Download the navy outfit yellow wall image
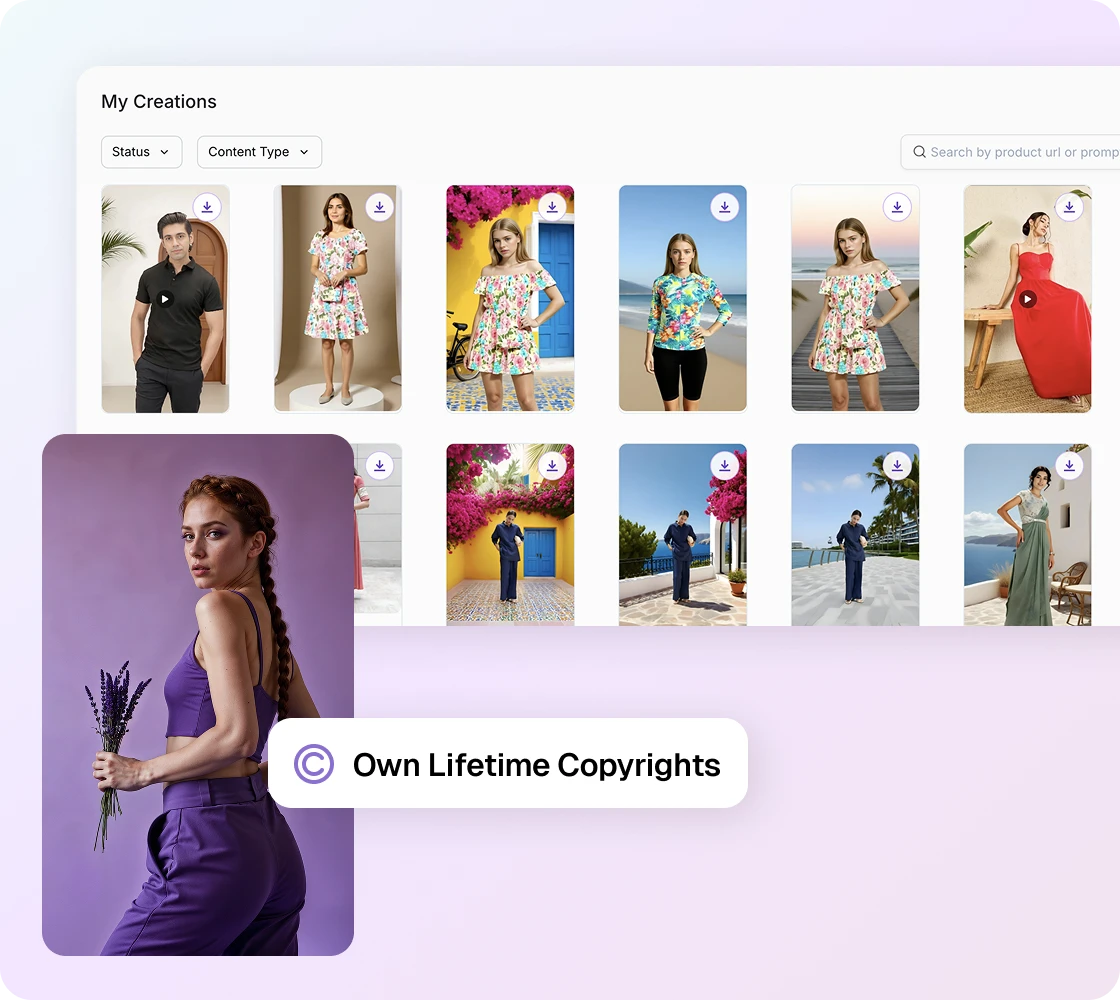This screenshot has height=1000, width=1120. click(x=552, y=466)
